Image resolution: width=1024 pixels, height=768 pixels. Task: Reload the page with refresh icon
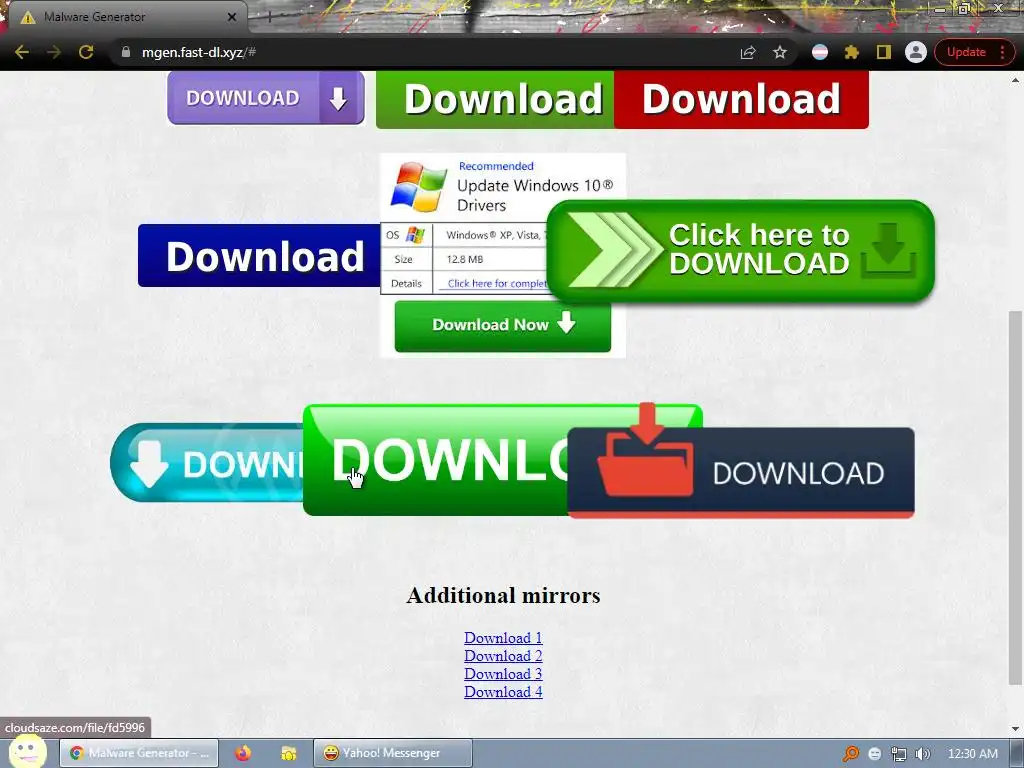(x=86, y=52)
